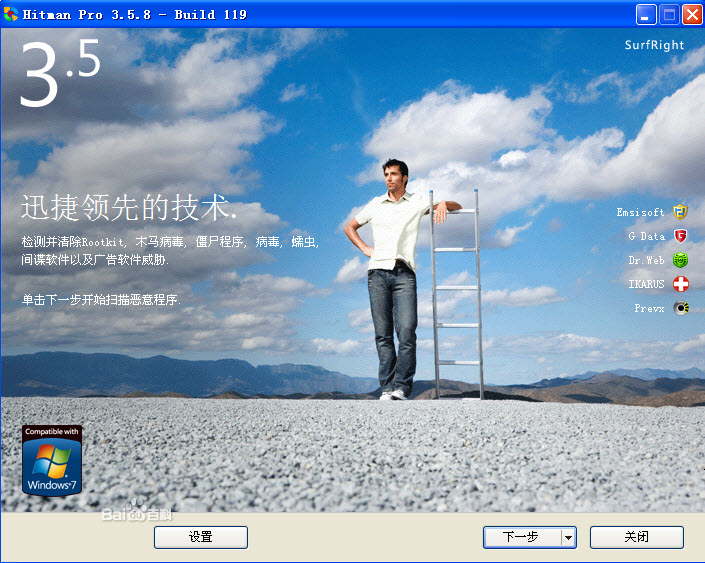Click the G Data text label
705x563 pixels.
[x=647, y=236]
